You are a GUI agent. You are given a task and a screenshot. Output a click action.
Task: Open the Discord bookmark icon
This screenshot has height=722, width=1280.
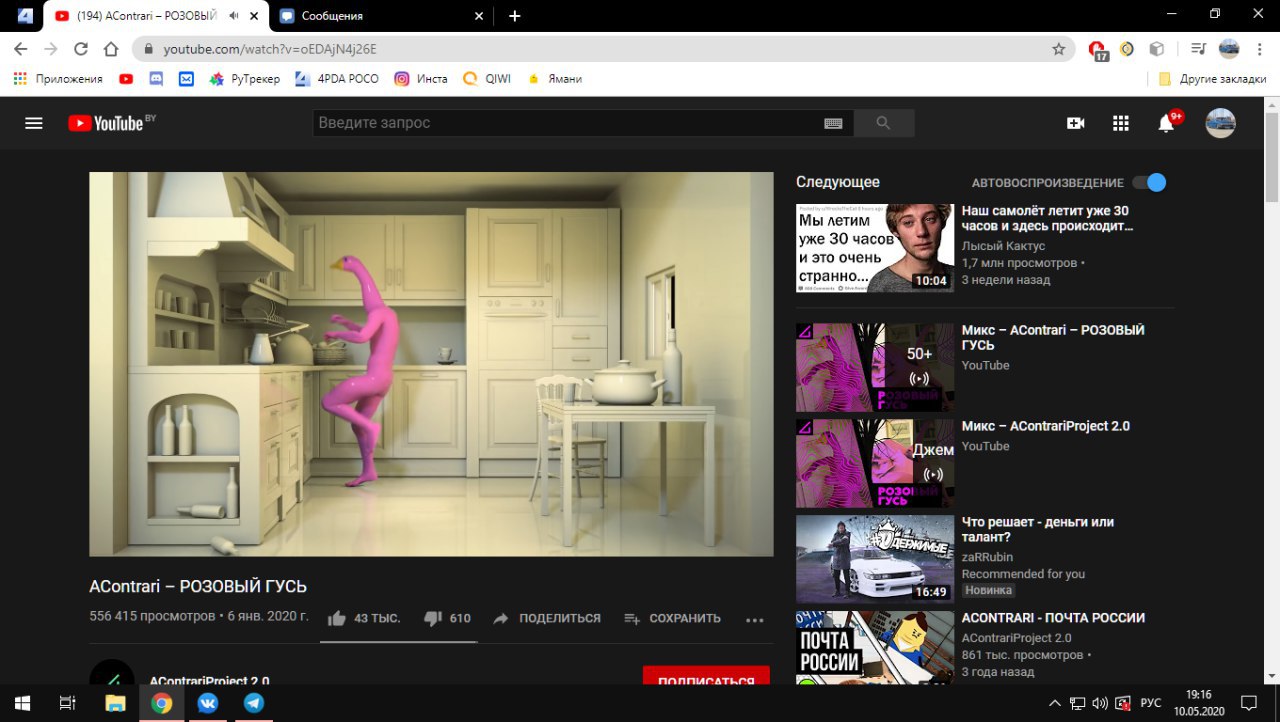[x=156, y=79]
